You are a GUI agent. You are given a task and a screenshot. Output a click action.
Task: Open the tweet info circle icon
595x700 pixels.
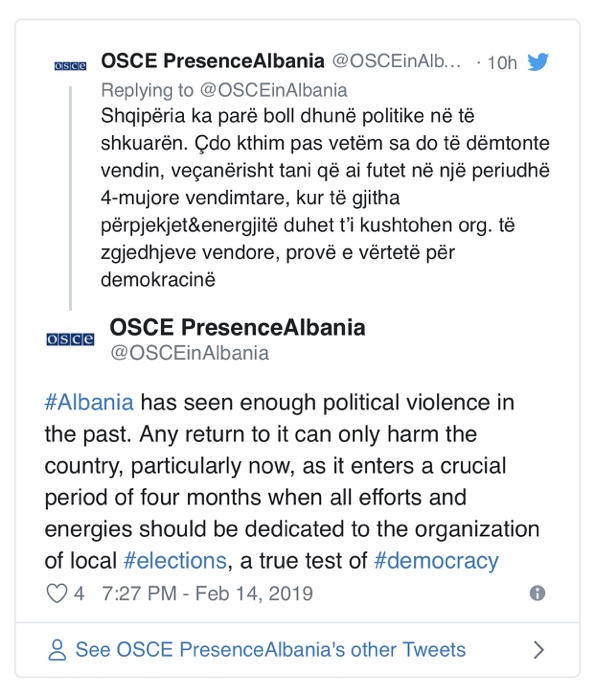pos(537,593)
